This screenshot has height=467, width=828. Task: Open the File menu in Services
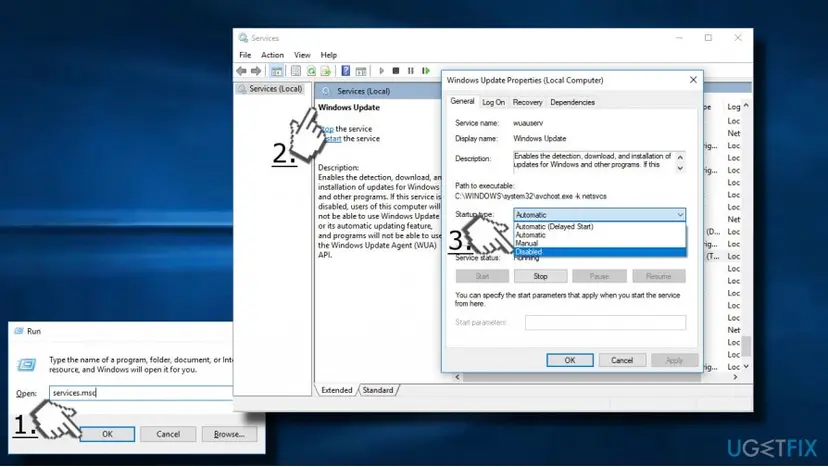point(245,55)
